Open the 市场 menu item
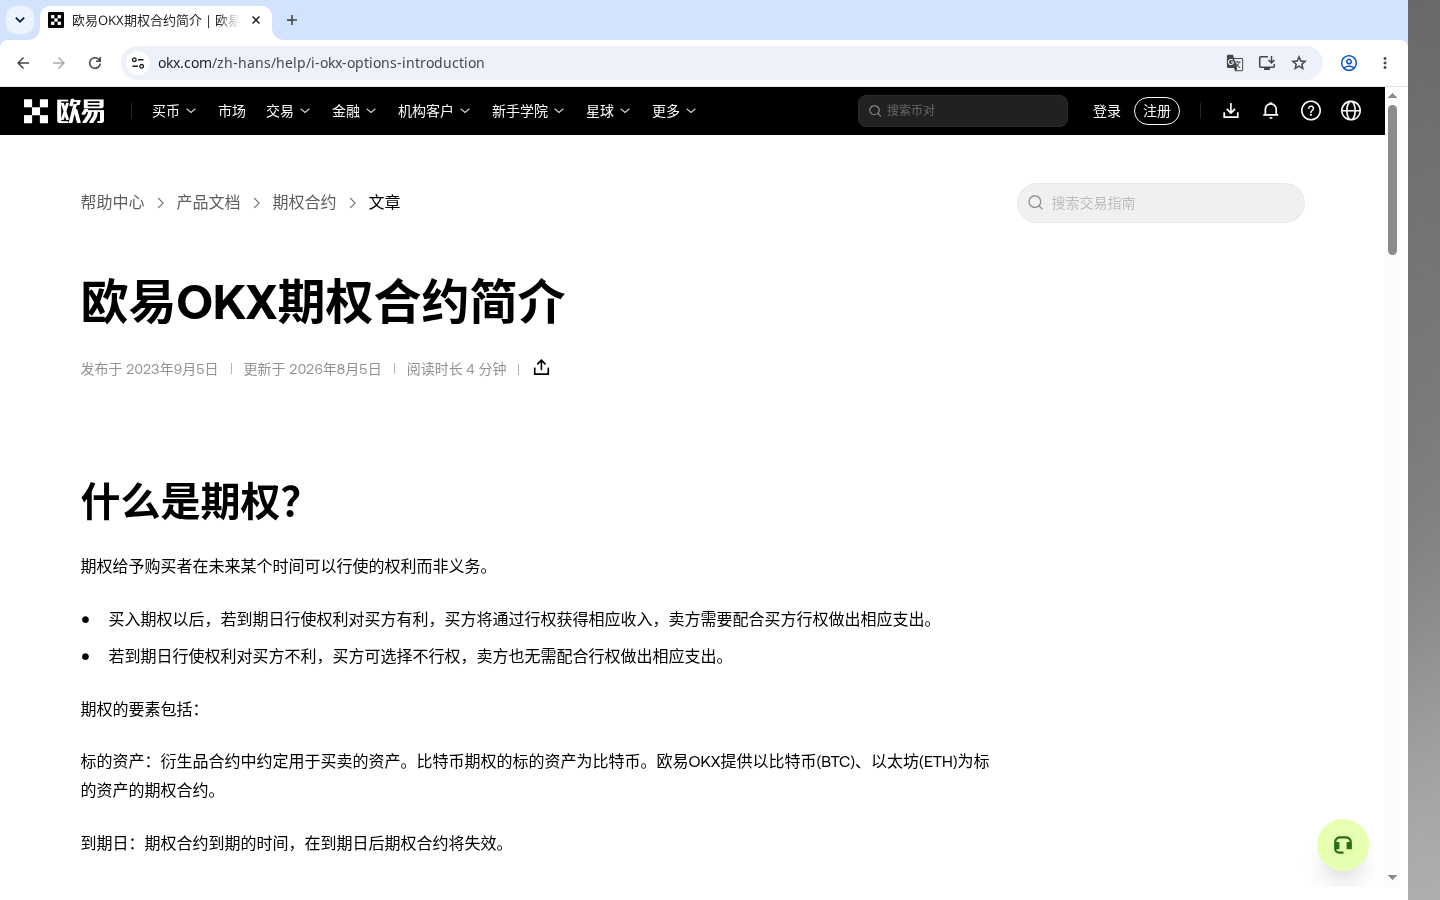Viewport: 1440px width, 900px height. click(x=232, y=111)
